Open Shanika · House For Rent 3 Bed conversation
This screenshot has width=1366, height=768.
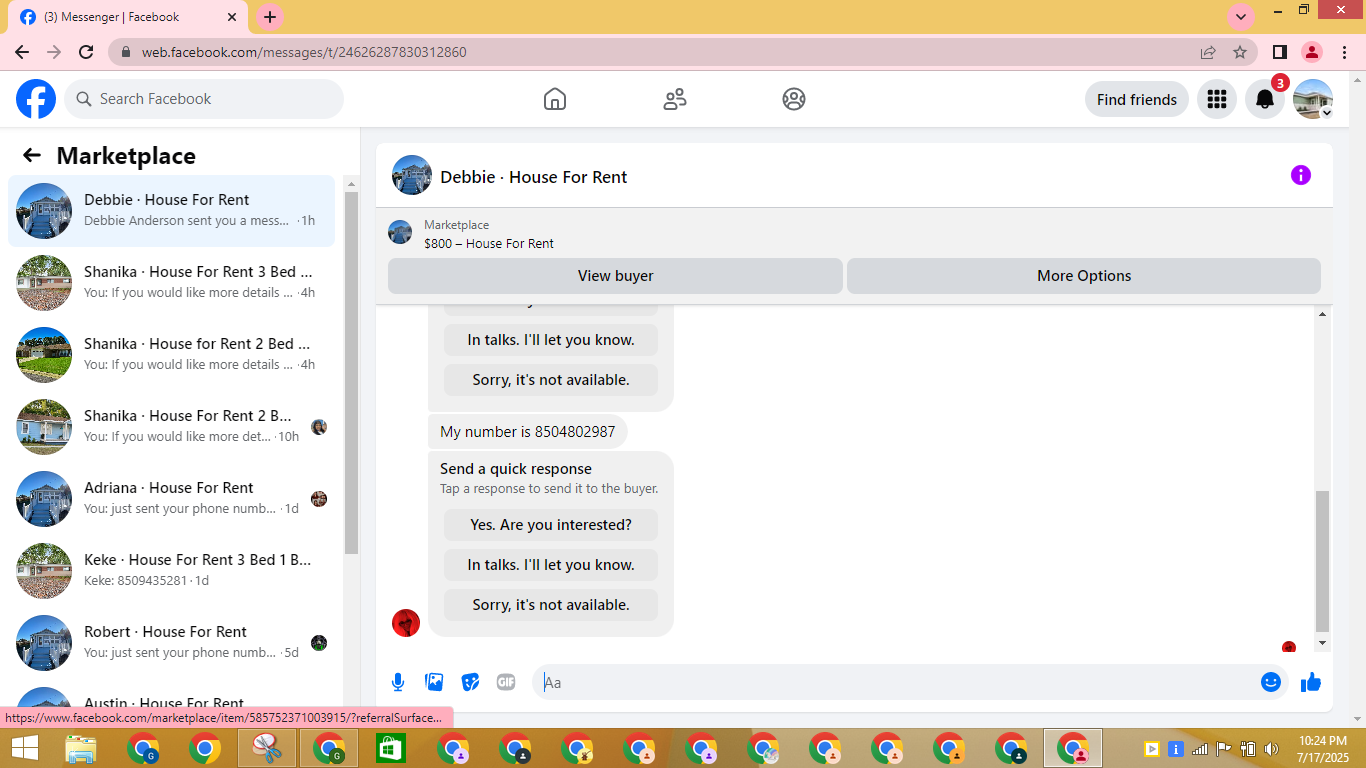[x=172, y=283]
